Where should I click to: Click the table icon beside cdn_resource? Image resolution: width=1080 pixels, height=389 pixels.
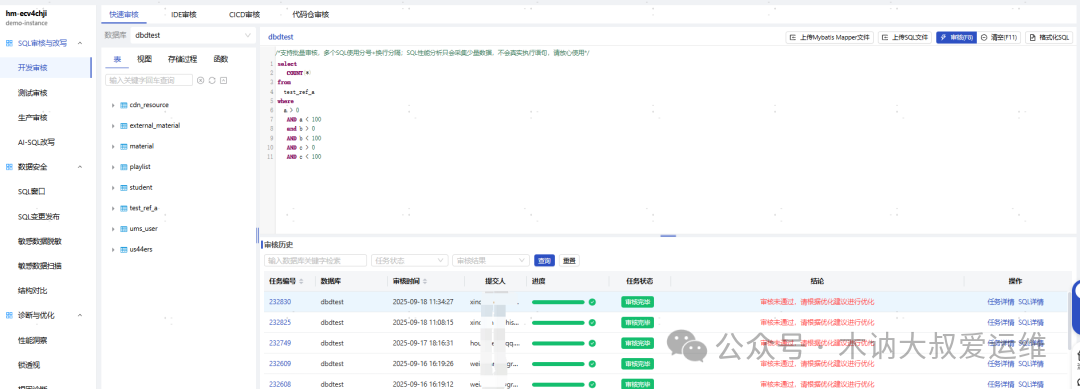(x=124, y=105)
